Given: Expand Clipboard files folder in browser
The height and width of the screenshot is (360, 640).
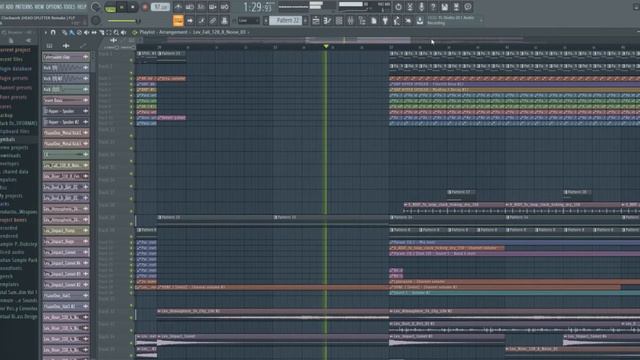Looking at the screenshot, I should click(15, 132).
